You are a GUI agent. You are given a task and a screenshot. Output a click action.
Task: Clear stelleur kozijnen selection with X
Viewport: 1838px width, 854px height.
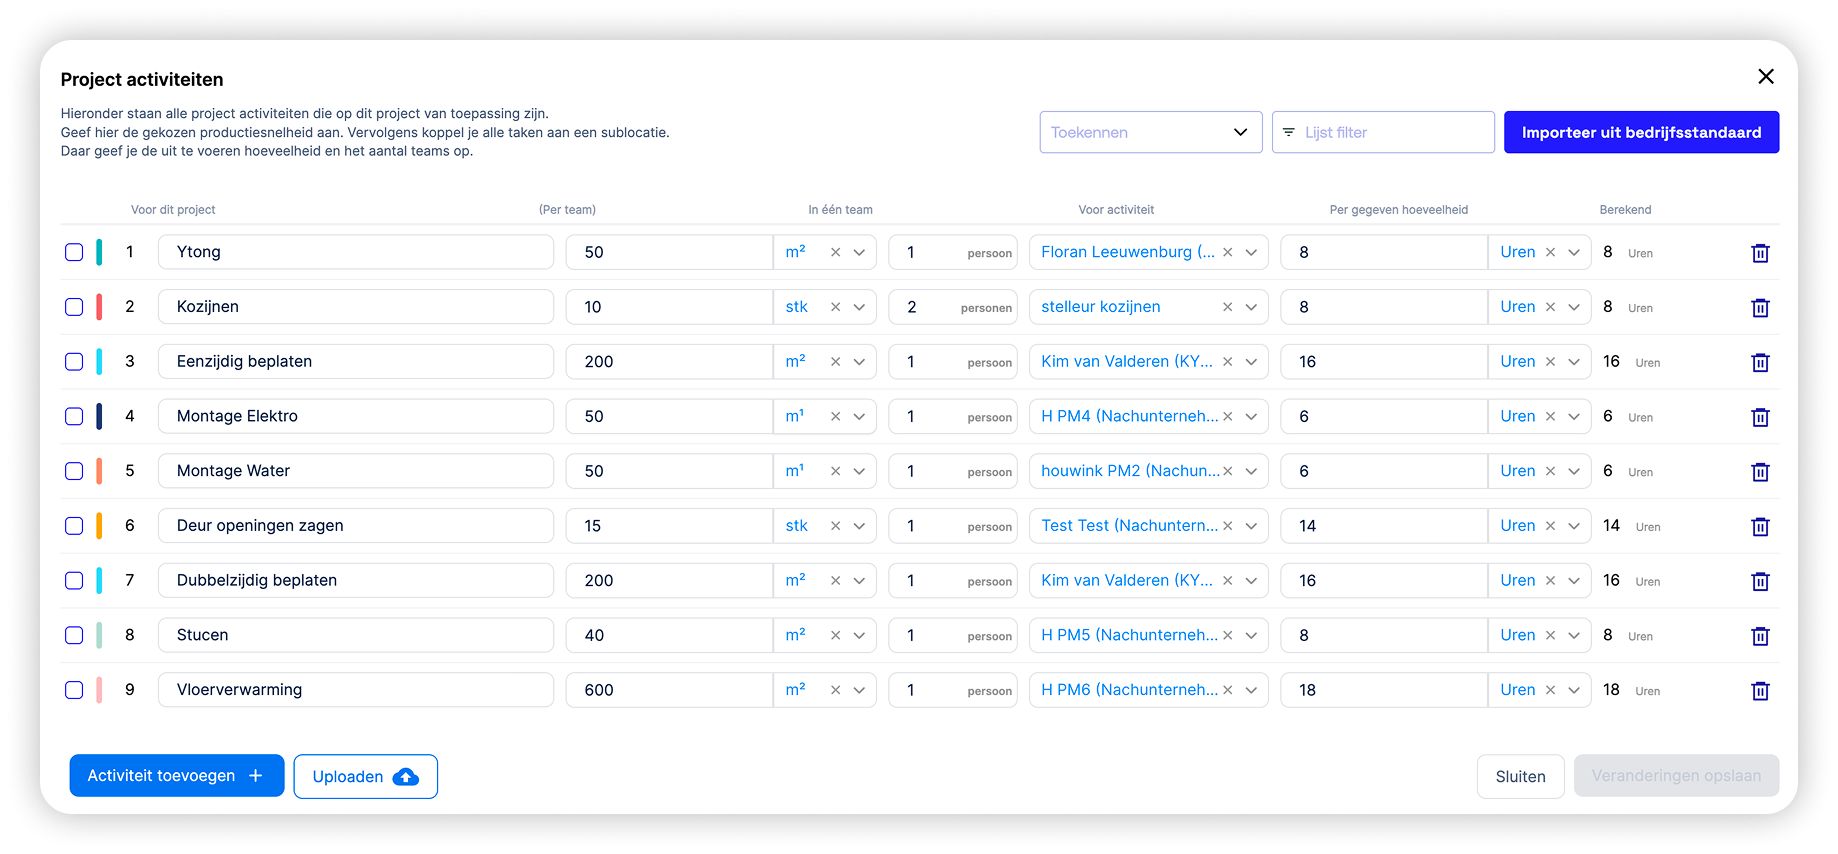pos(1227,308)
